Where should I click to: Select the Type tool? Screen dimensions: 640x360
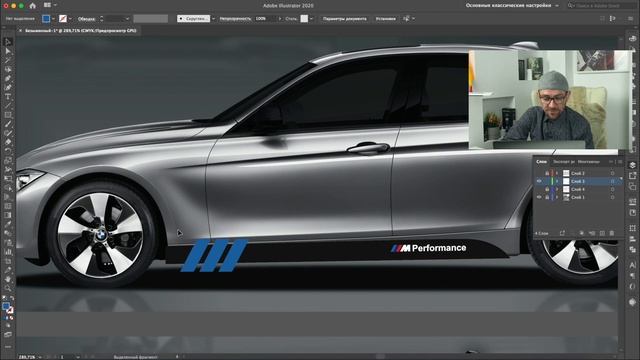pos(8,97)
